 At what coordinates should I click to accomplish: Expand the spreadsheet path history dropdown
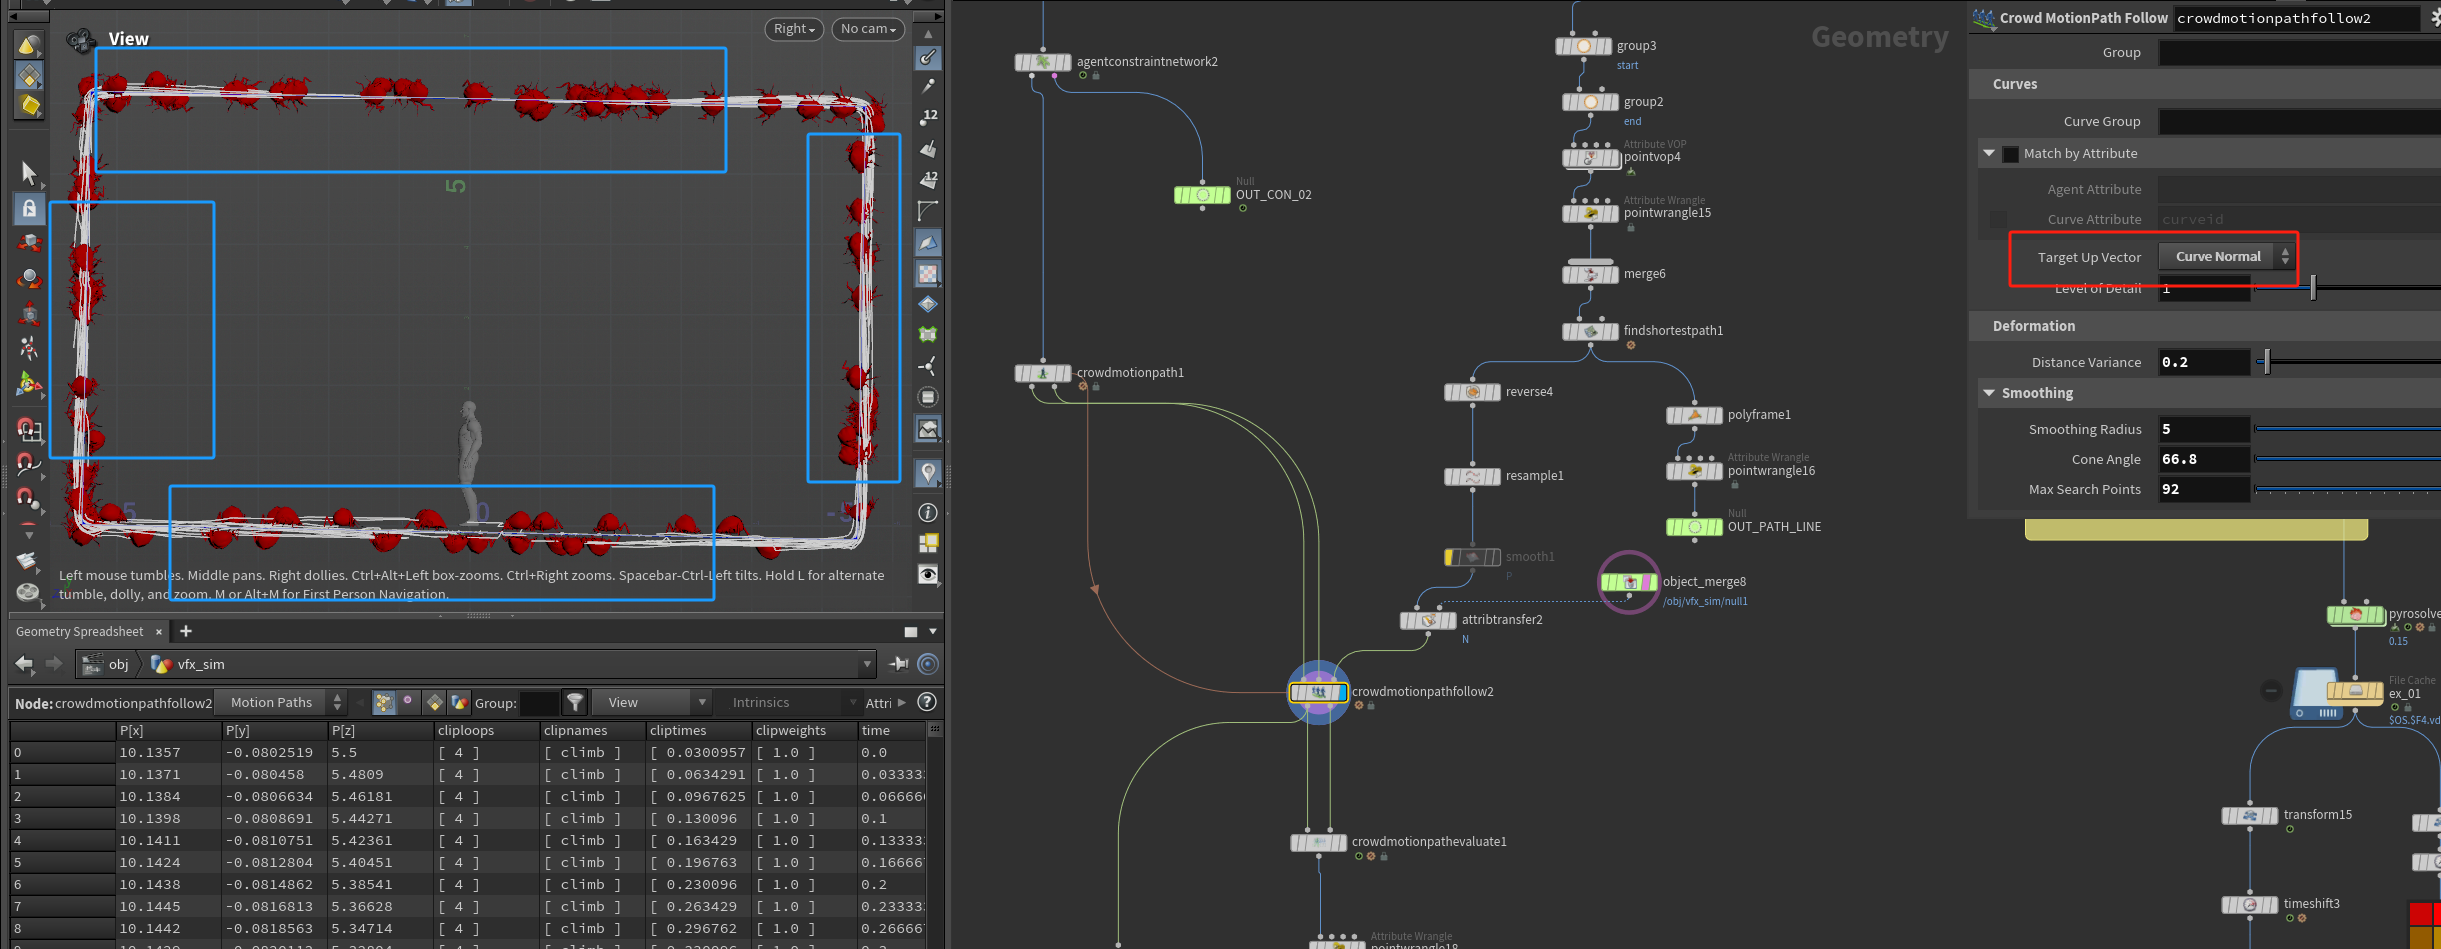(866, 664)
